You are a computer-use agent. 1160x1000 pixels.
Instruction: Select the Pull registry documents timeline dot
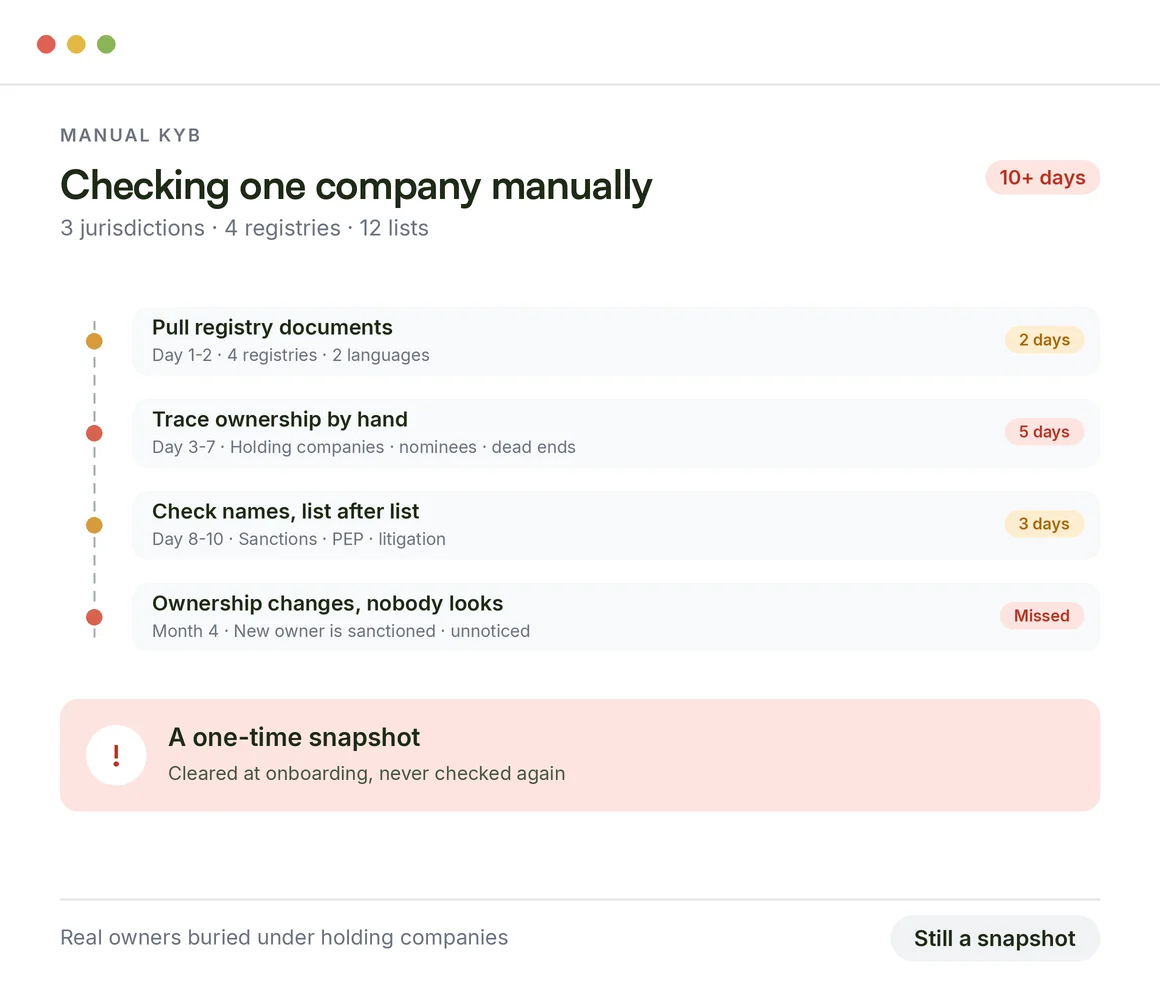click(x=94, y=341)
